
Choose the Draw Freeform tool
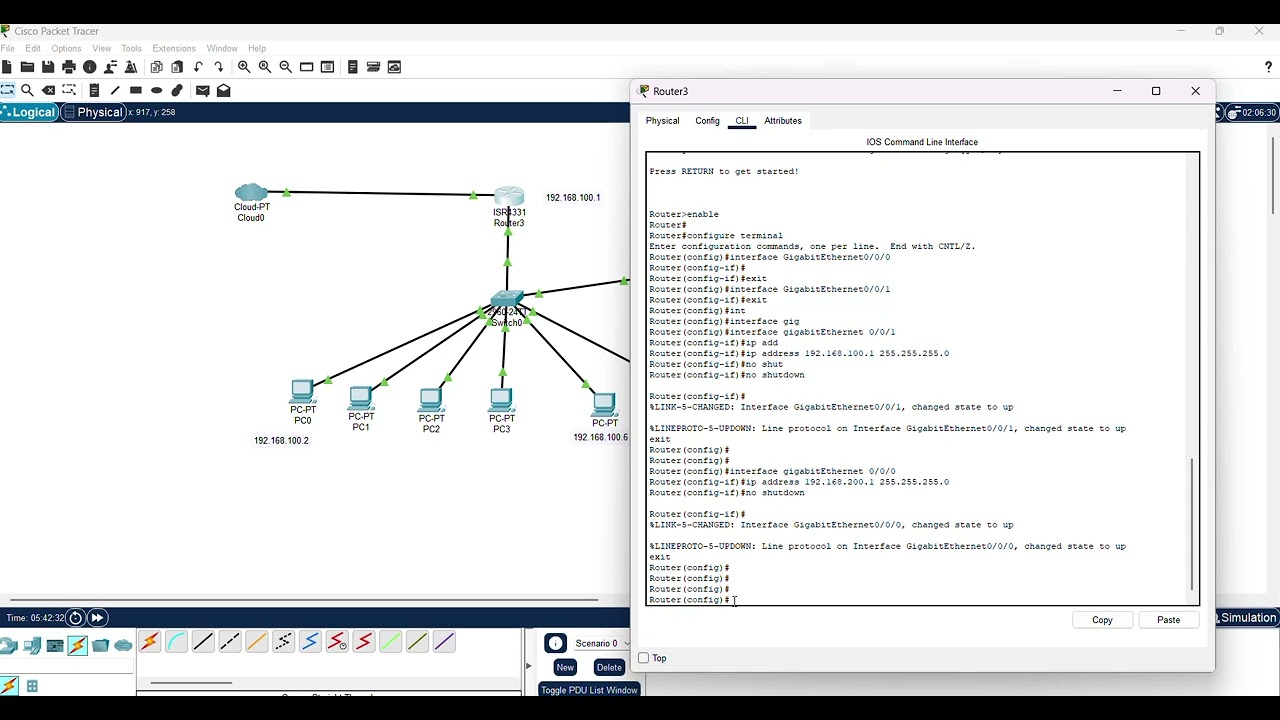point(178,90)
